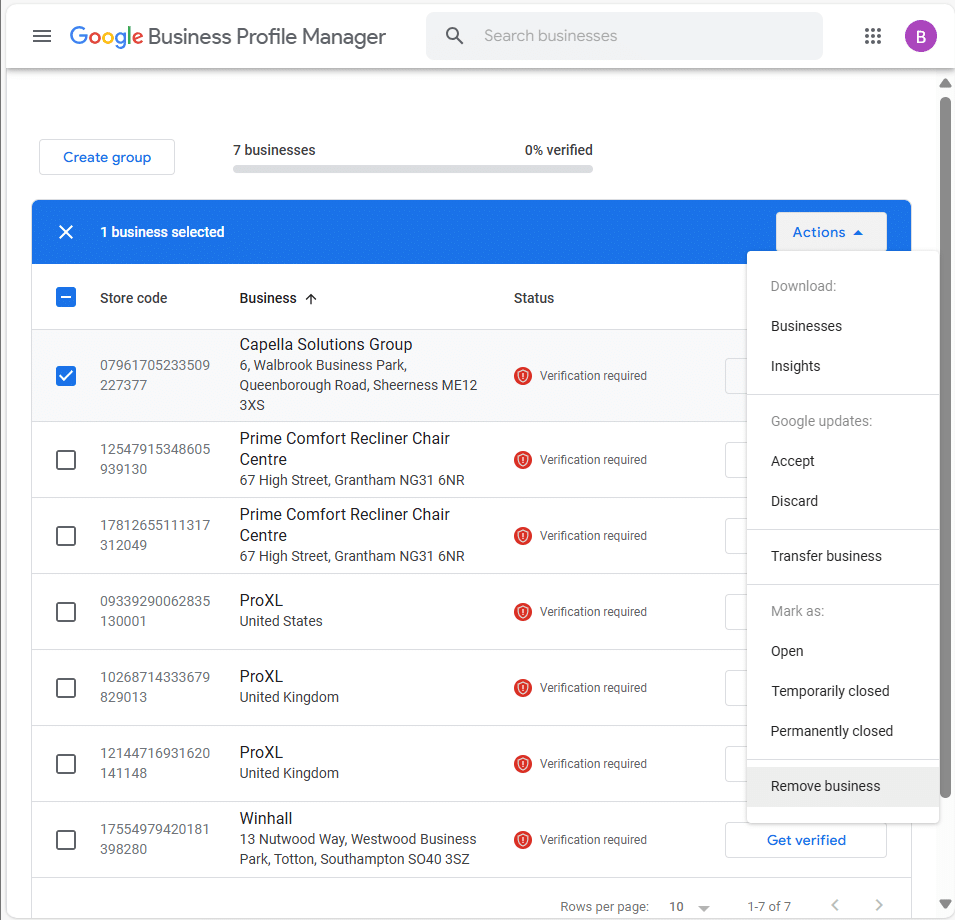
Task: Clear selection with the X icon
Action: coord(66,232)
